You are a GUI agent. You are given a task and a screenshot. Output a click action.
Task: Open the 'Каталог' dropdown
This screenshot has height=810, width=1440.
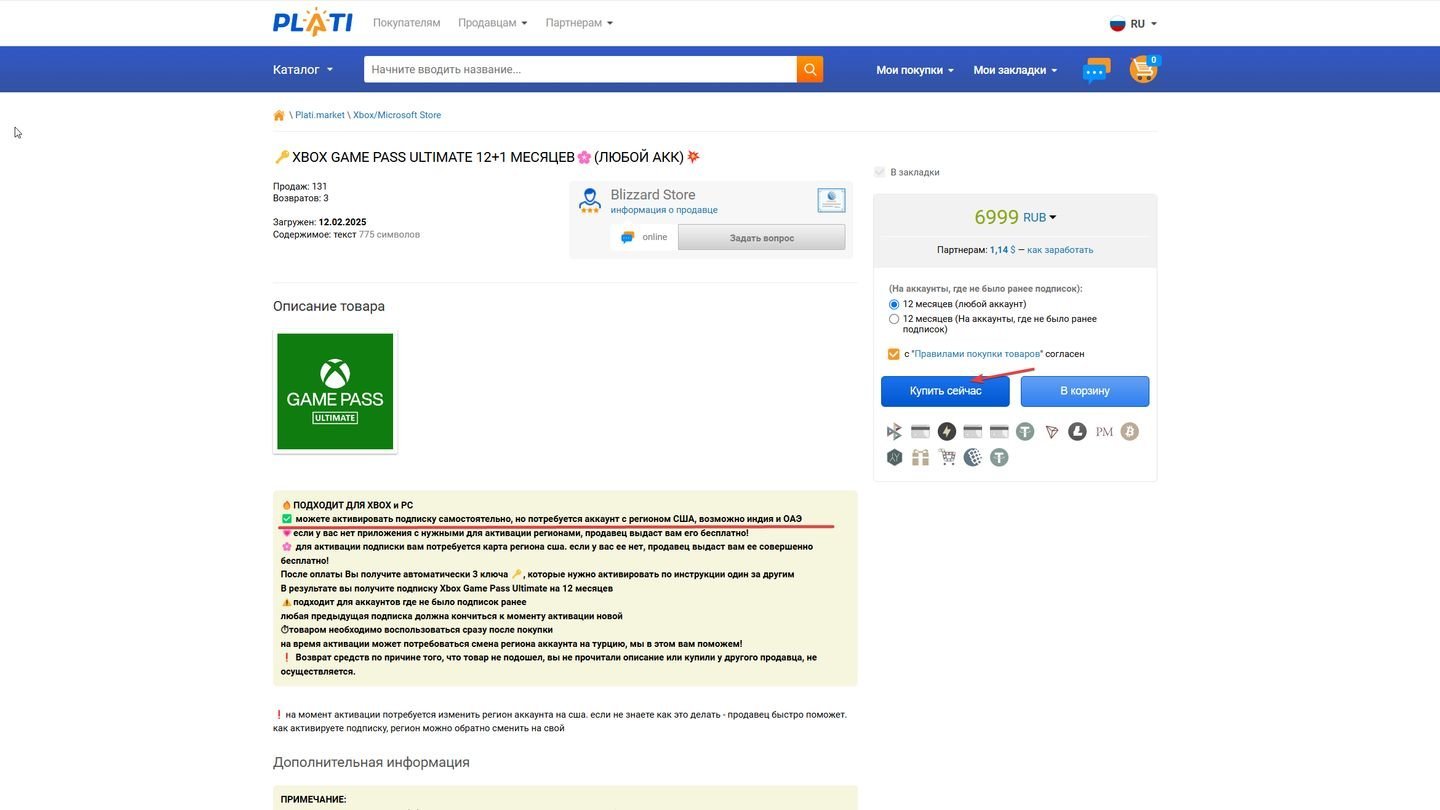coord(303,69)
